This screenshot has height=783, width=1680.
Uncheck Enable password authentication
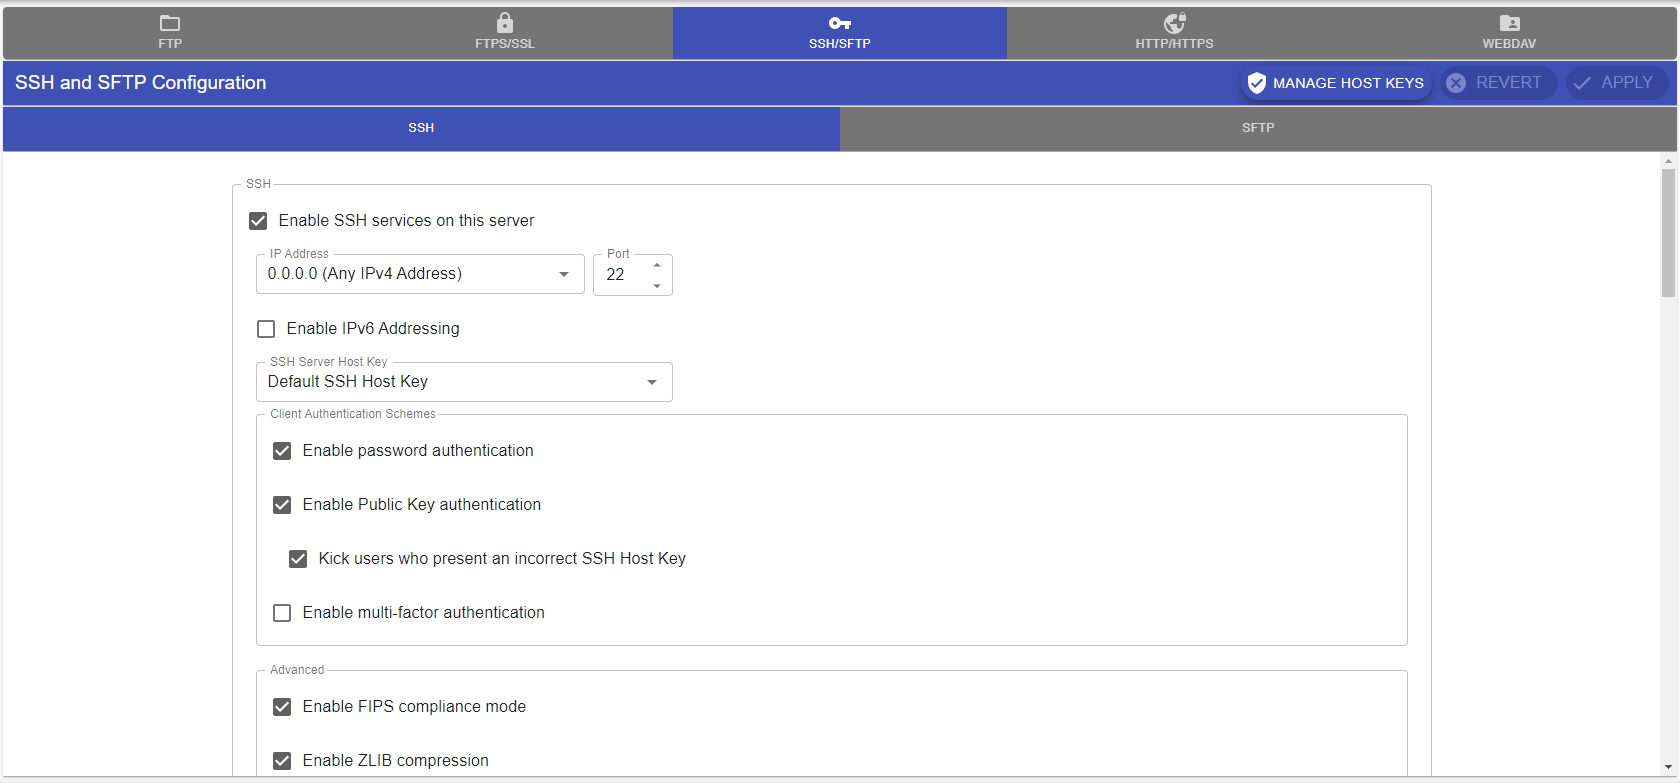tap(282, 451)
